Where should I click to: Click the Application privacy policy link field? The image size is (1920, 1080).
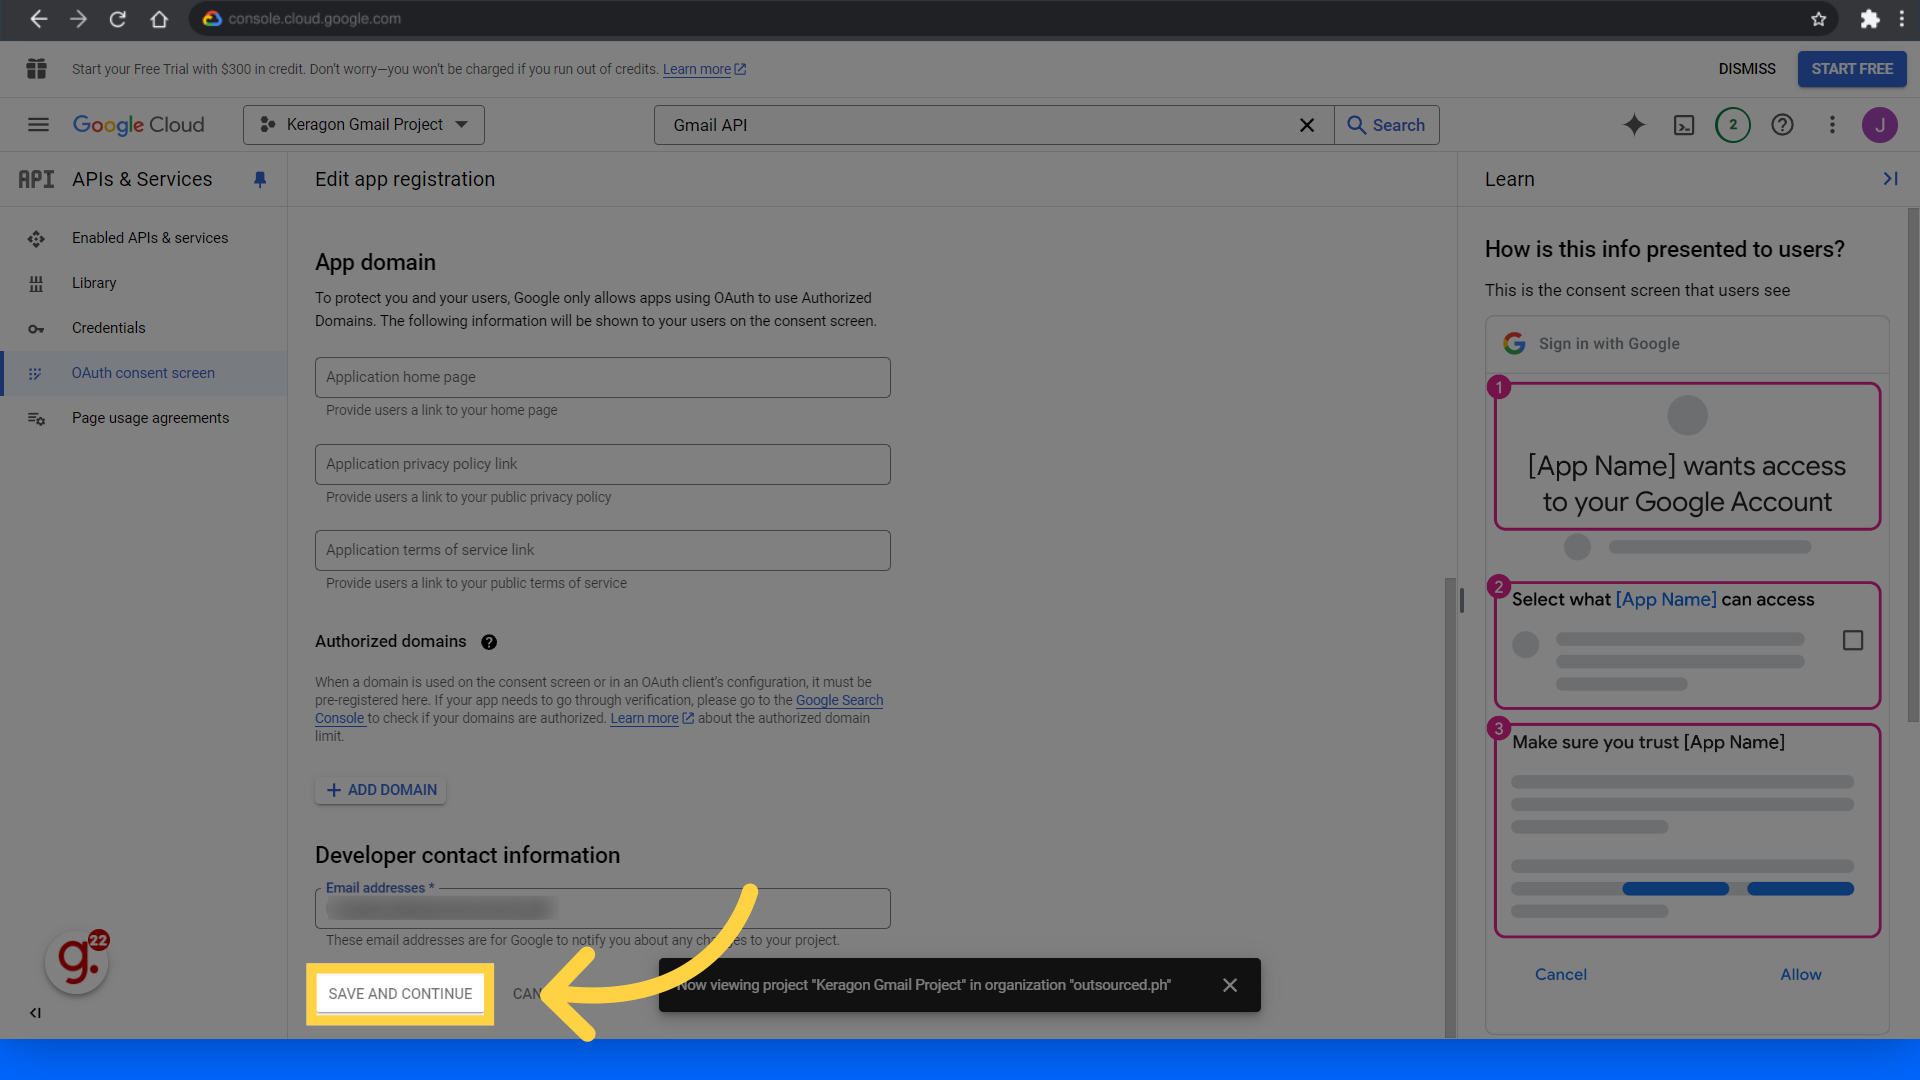click(603, 464)
